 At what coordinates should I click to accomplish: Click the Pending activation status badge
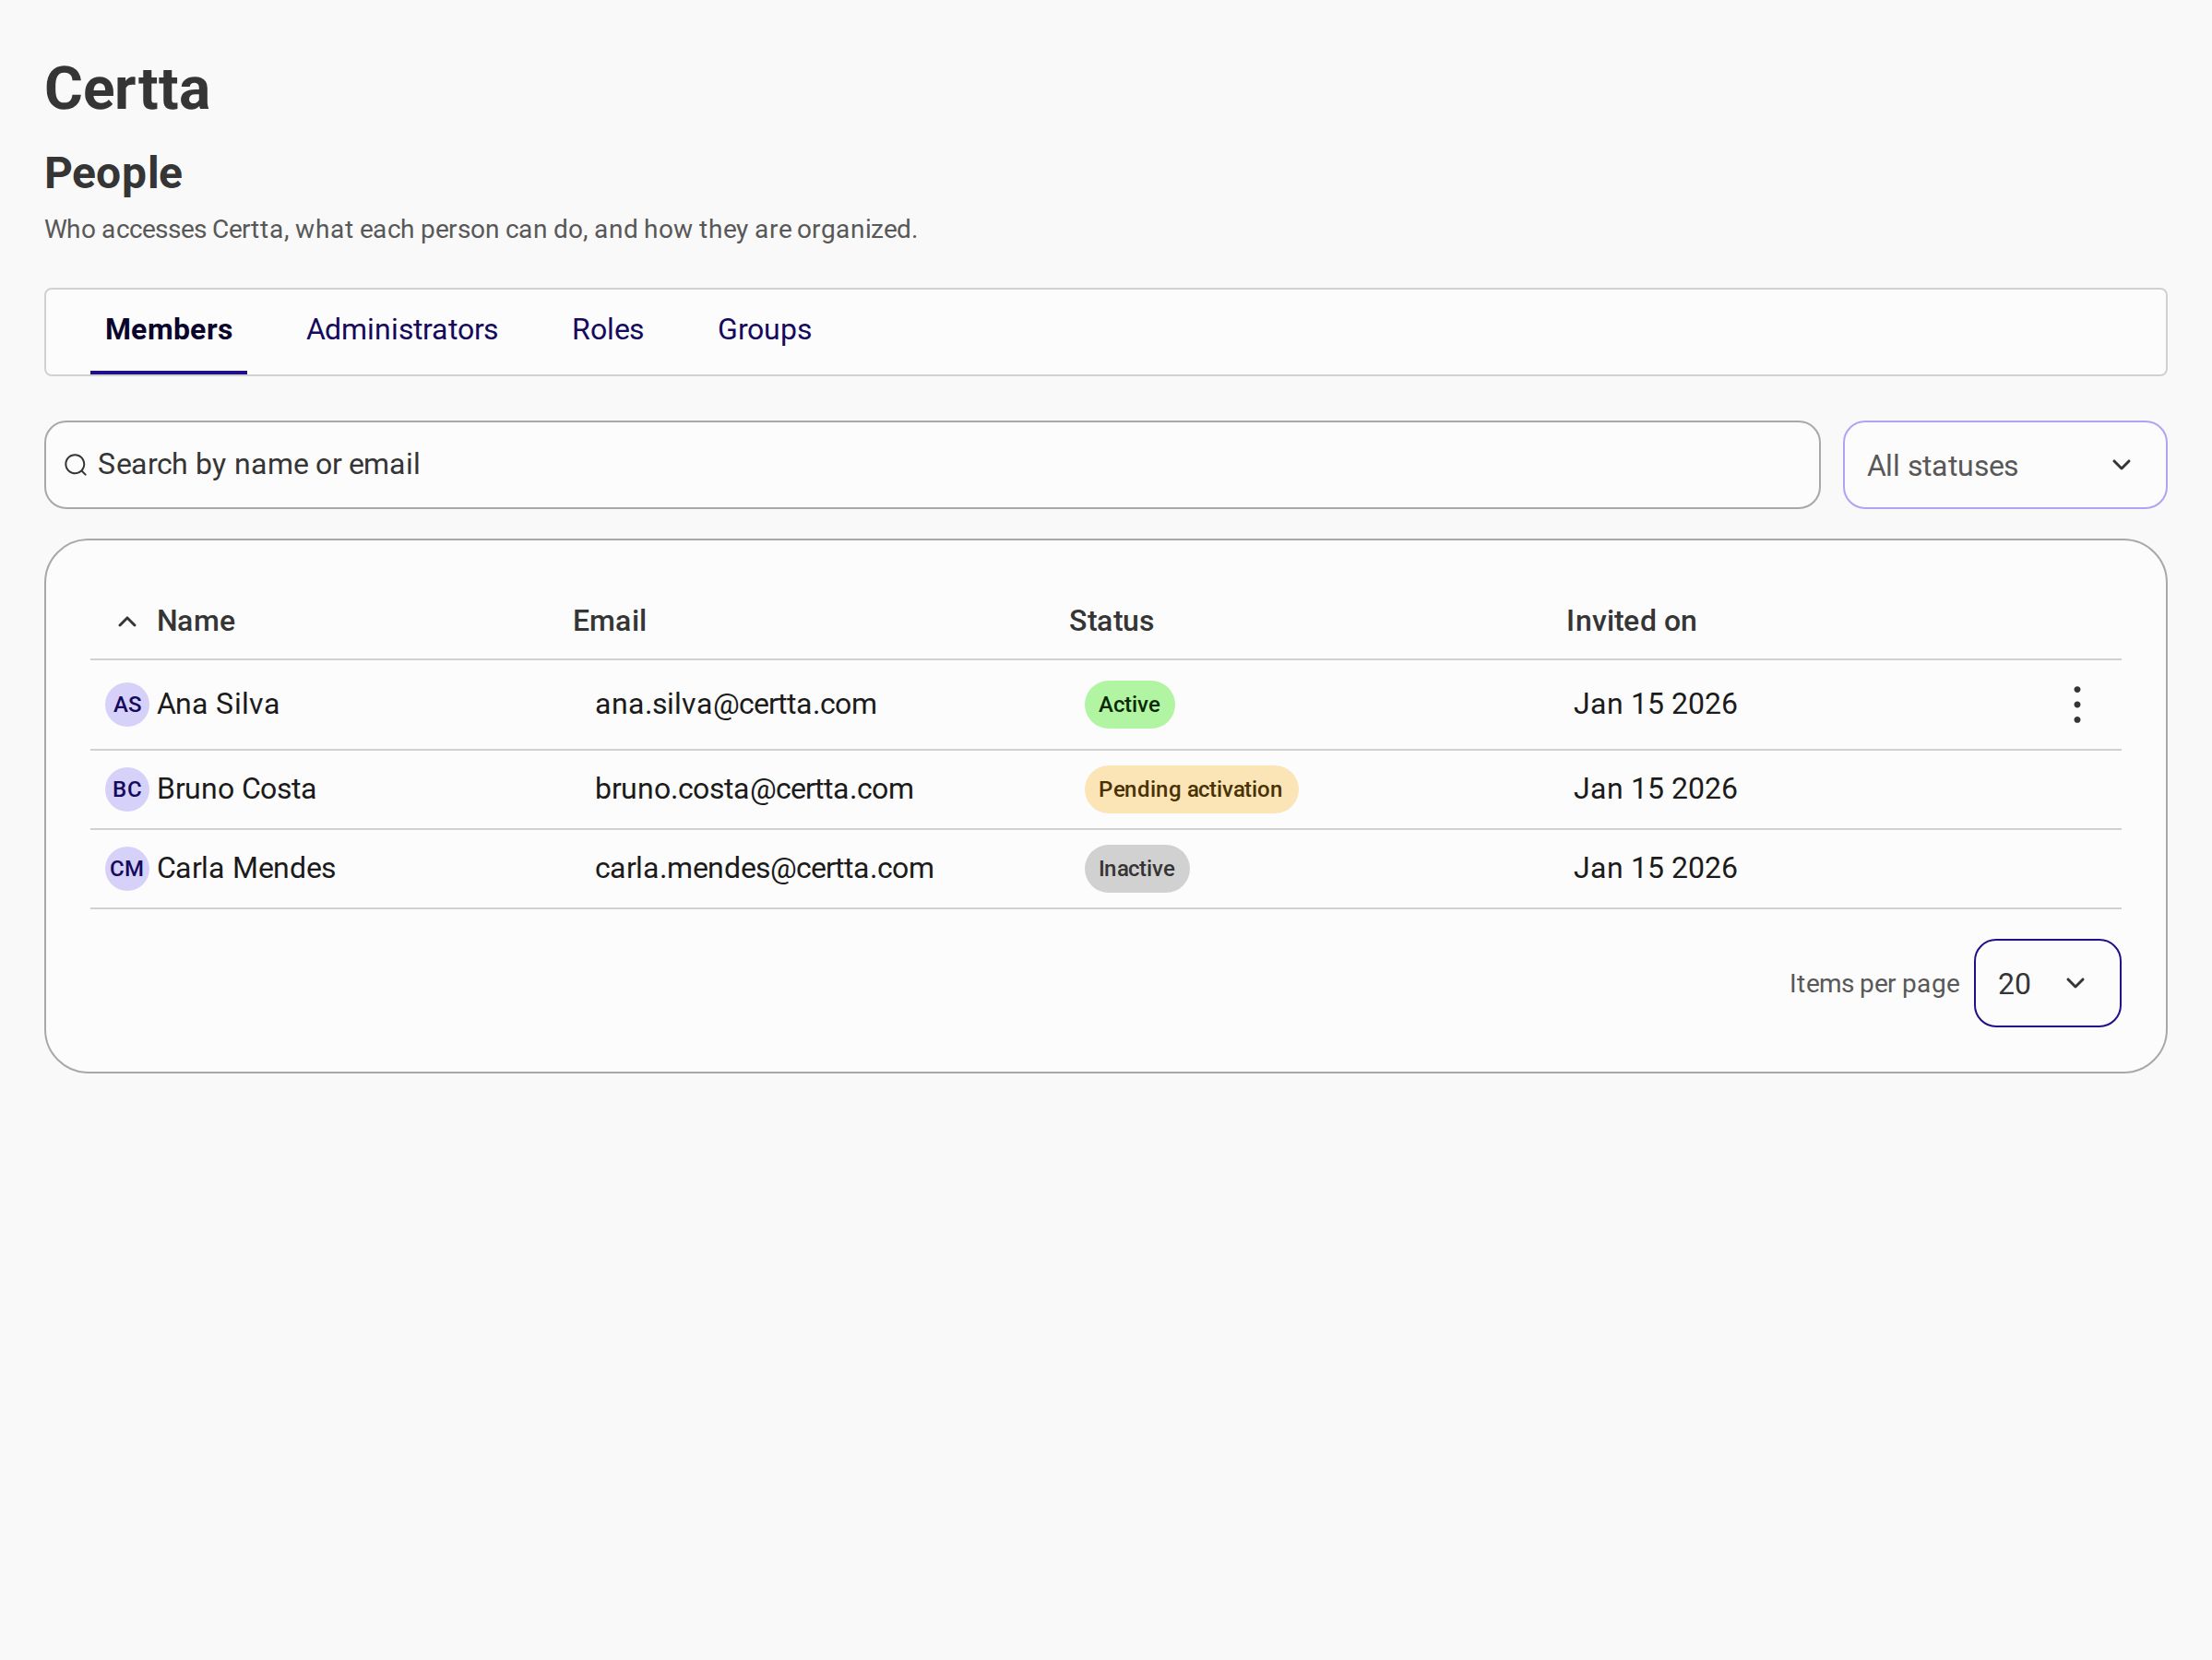1190,789
